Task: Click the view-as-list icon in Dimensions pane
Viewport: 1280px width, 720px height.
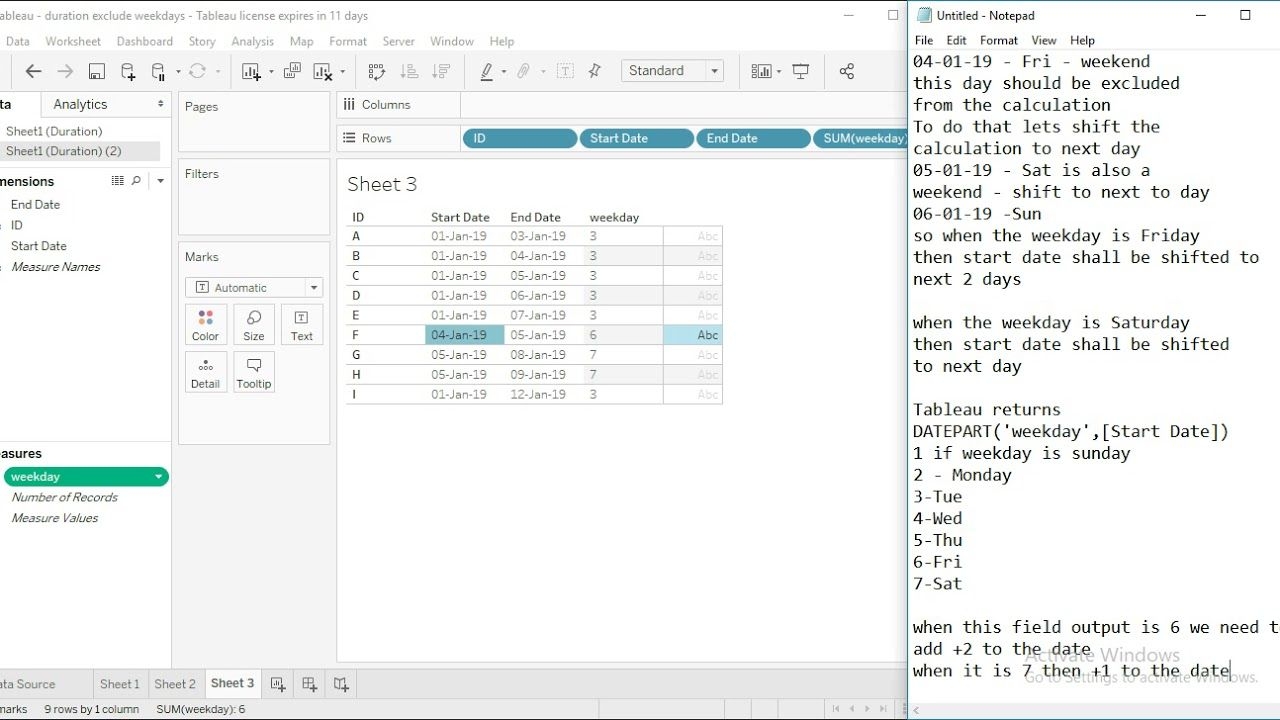Action: pyautogui.click(x=117, y=181)
